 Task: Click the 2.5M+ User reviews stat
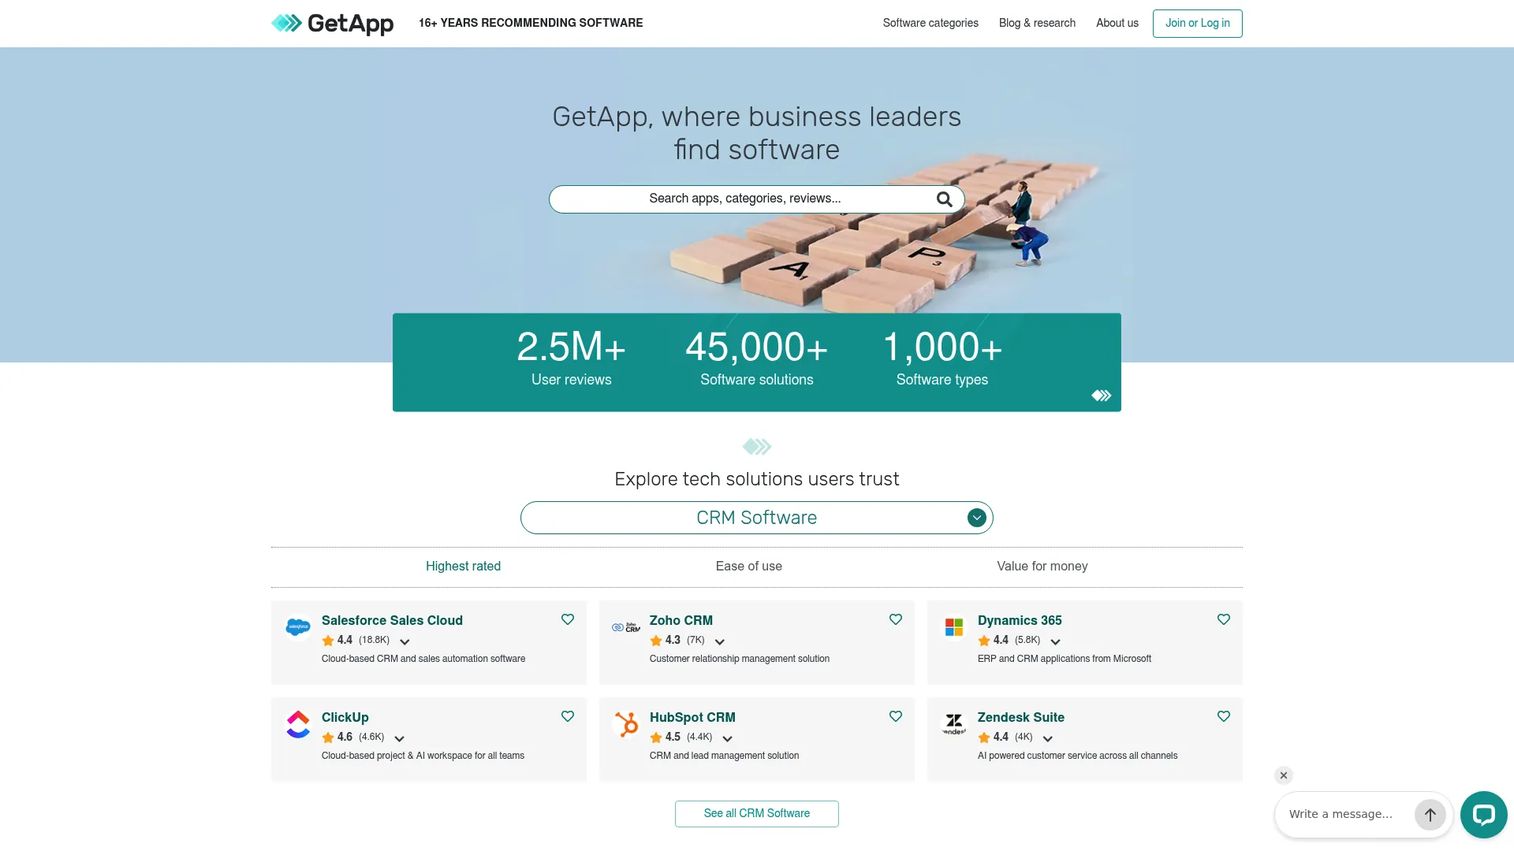click(x=571, y=357)
